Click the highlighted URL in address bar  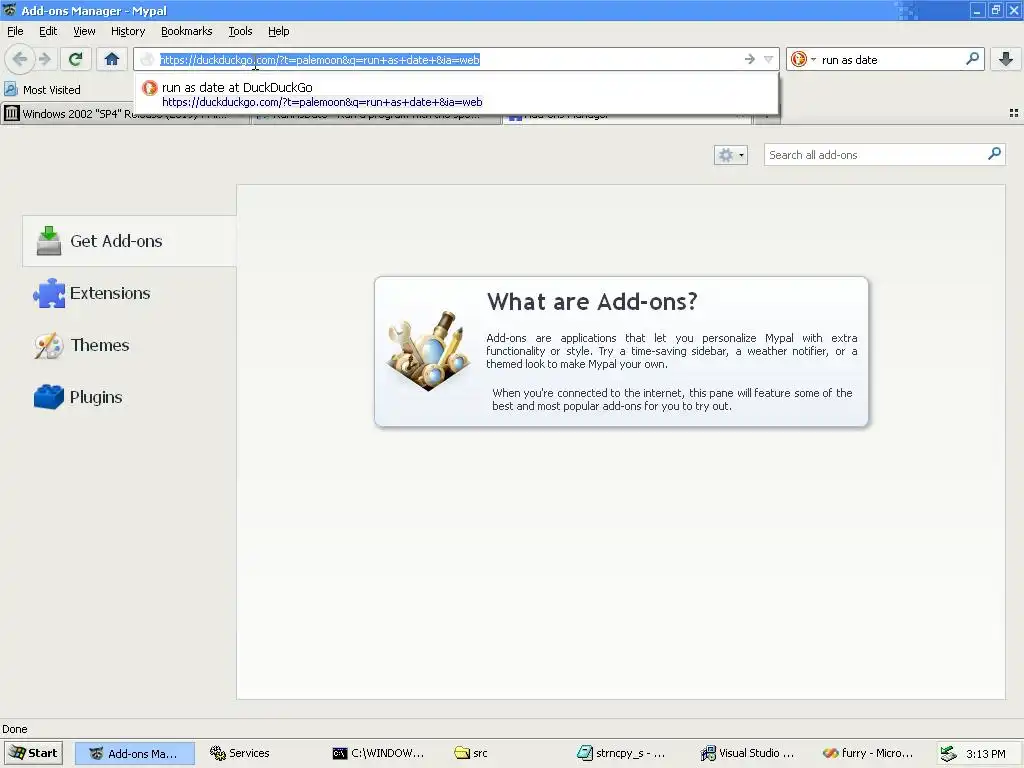pyautogui.click(x=320, y=59)
